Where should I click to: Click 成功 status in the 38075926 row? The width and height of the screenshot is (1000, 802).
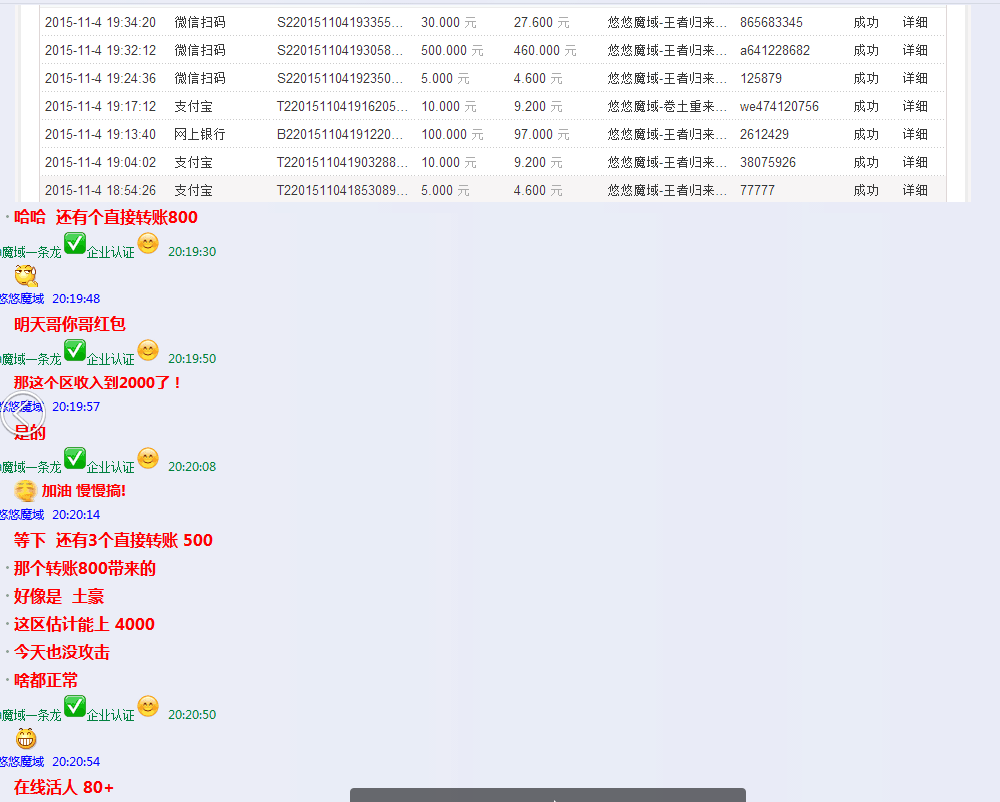(x=866, y=162)
